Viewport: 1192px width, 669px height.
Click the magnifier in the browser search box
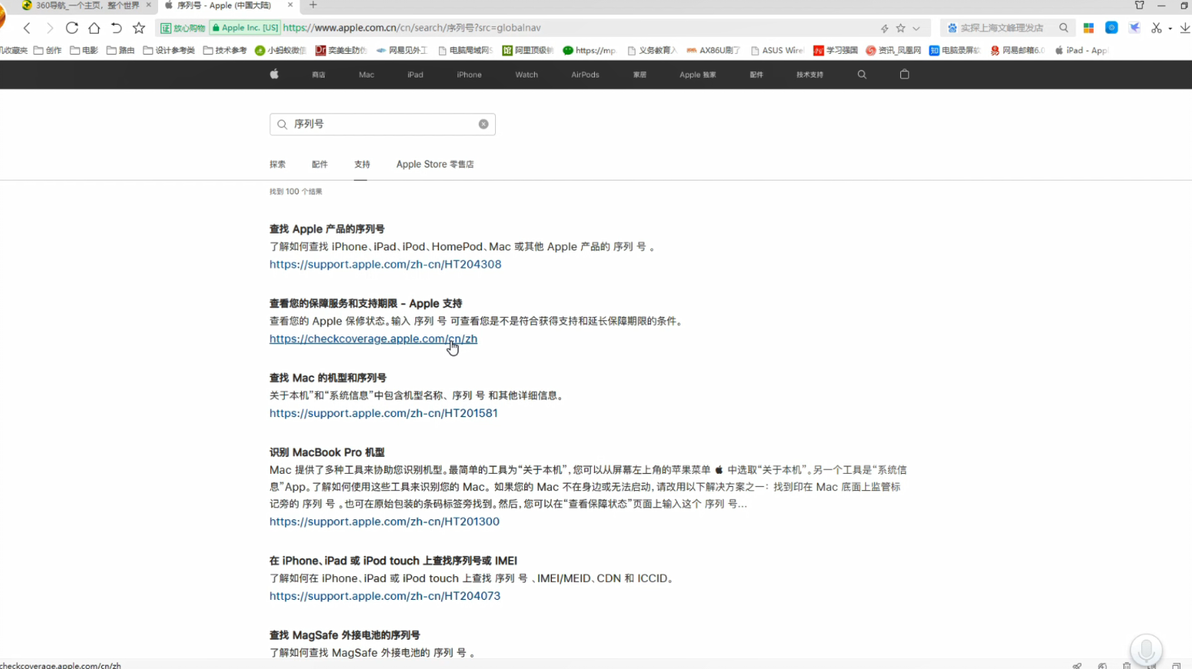click(x=1064, y=28)
